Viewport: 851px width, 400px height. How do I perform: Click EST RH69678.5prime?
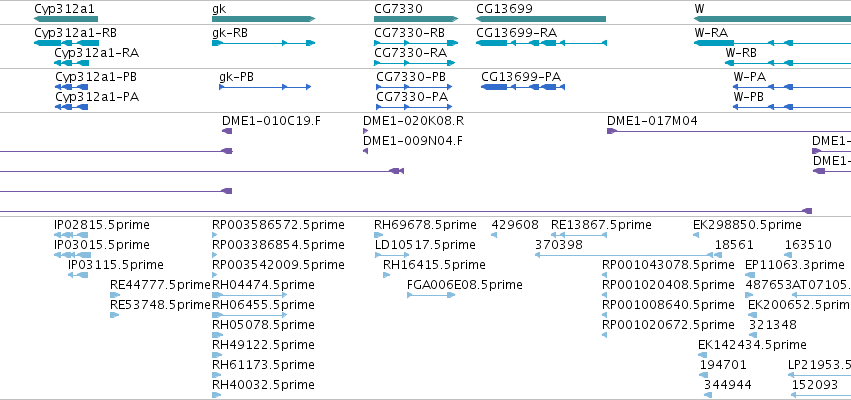pos(378,234)
